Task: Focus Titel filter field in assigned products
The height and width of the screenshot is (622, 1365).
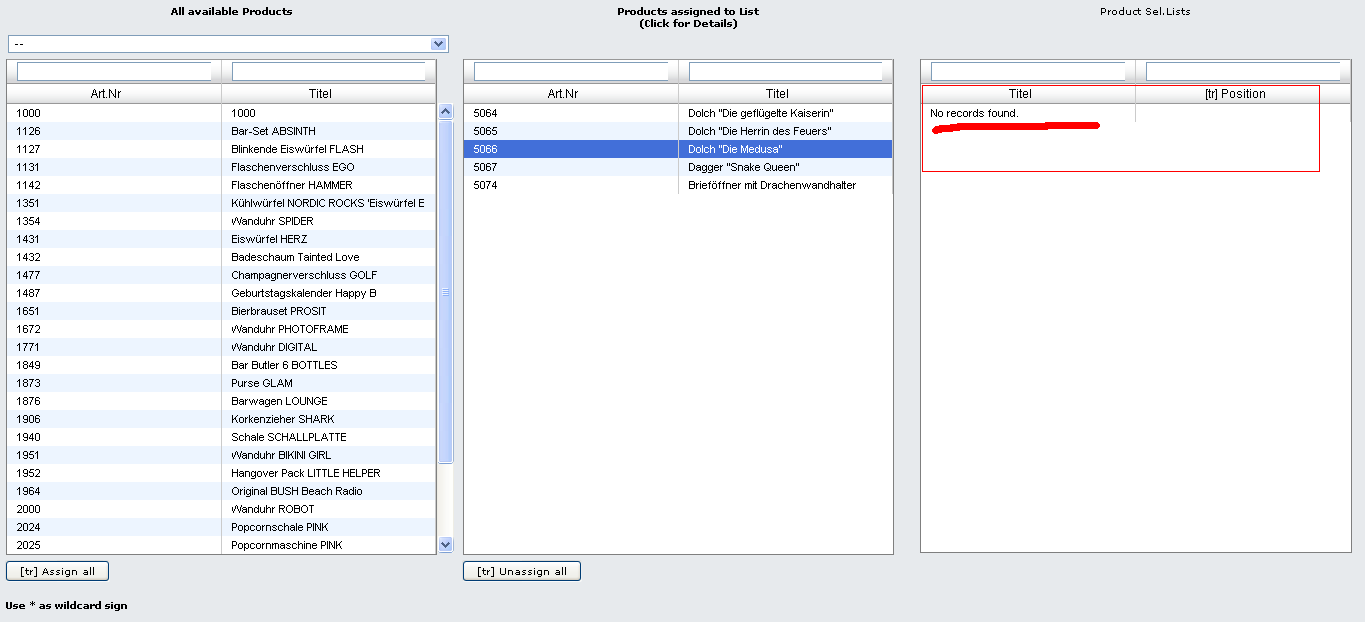Action: click(x=785, y=72)
